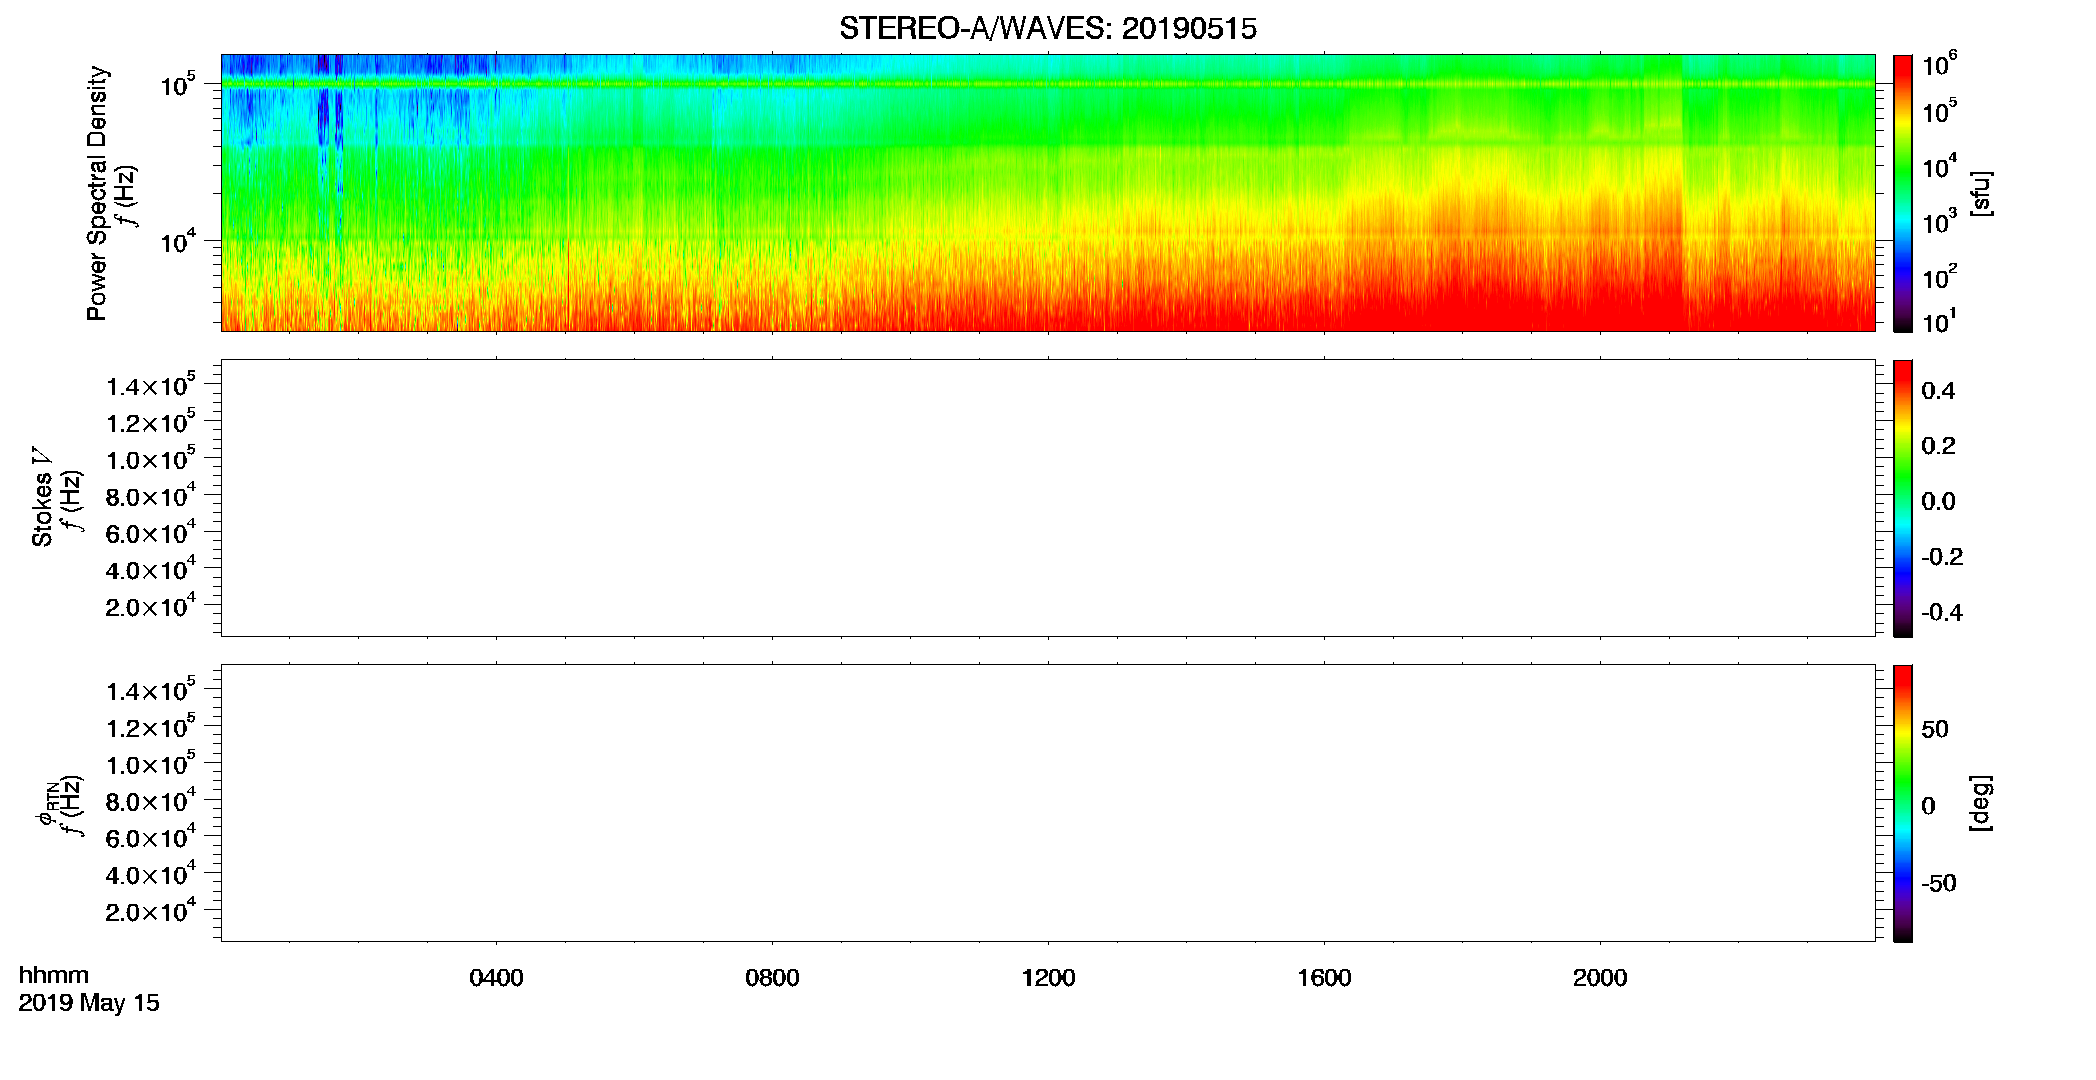Click the phi RTN degree color bar
The height and width of the screenshot is (1080, 2096).
click(x=1903, y=803)
